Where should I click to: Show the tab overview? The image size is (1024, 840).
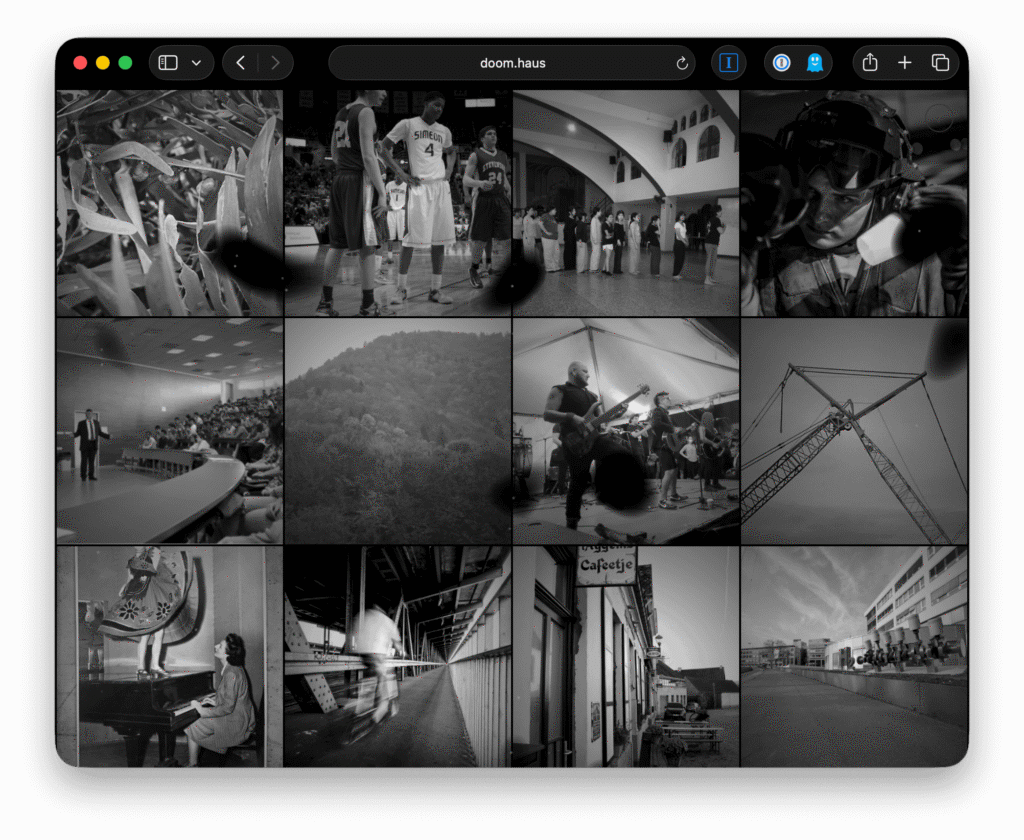940,63
